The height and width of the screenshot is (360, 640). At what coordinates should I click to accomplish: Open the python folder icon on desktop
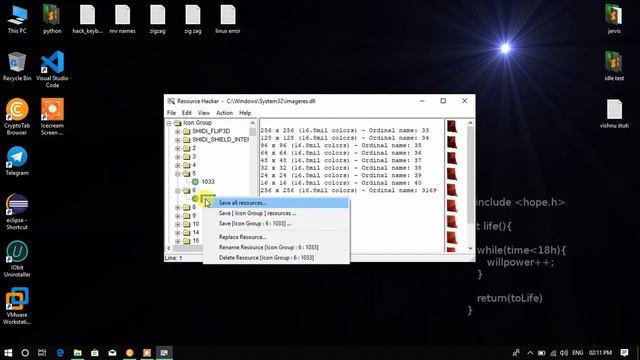coord(52,19)
